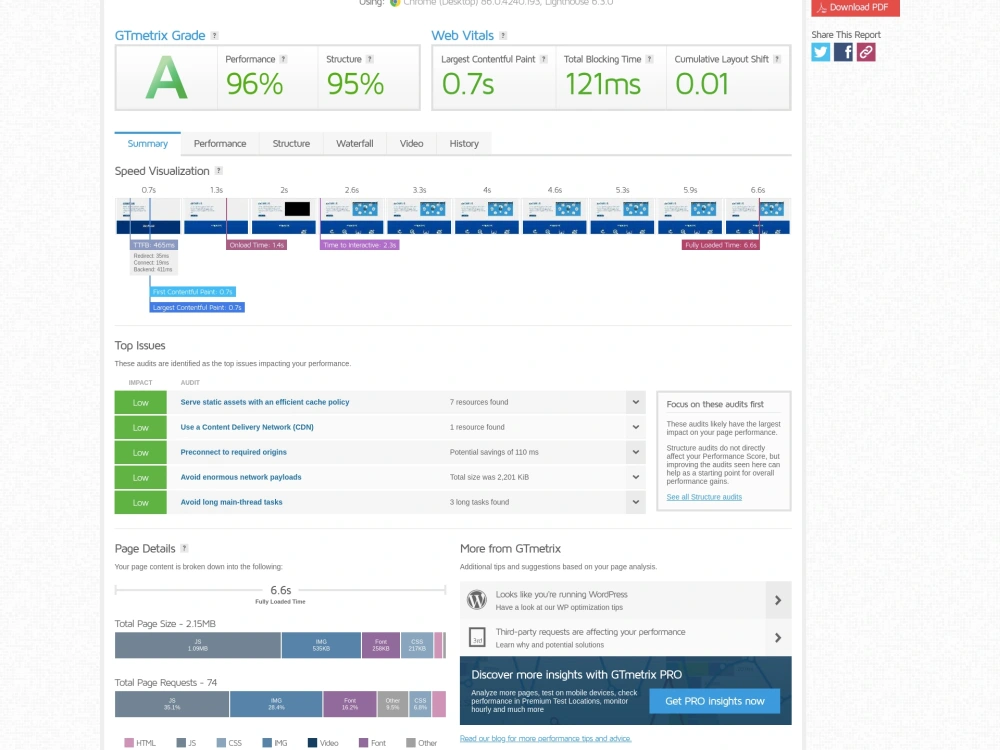Click Get PRO insights now button
This screenshot has height=750, width=1000.
[x=714, y=701]
